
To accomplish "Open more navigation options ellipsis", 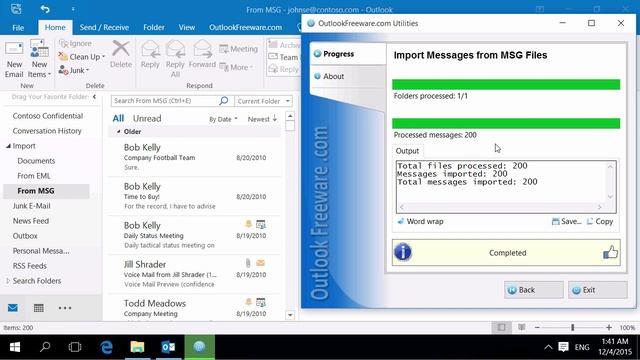I will 65,308.
